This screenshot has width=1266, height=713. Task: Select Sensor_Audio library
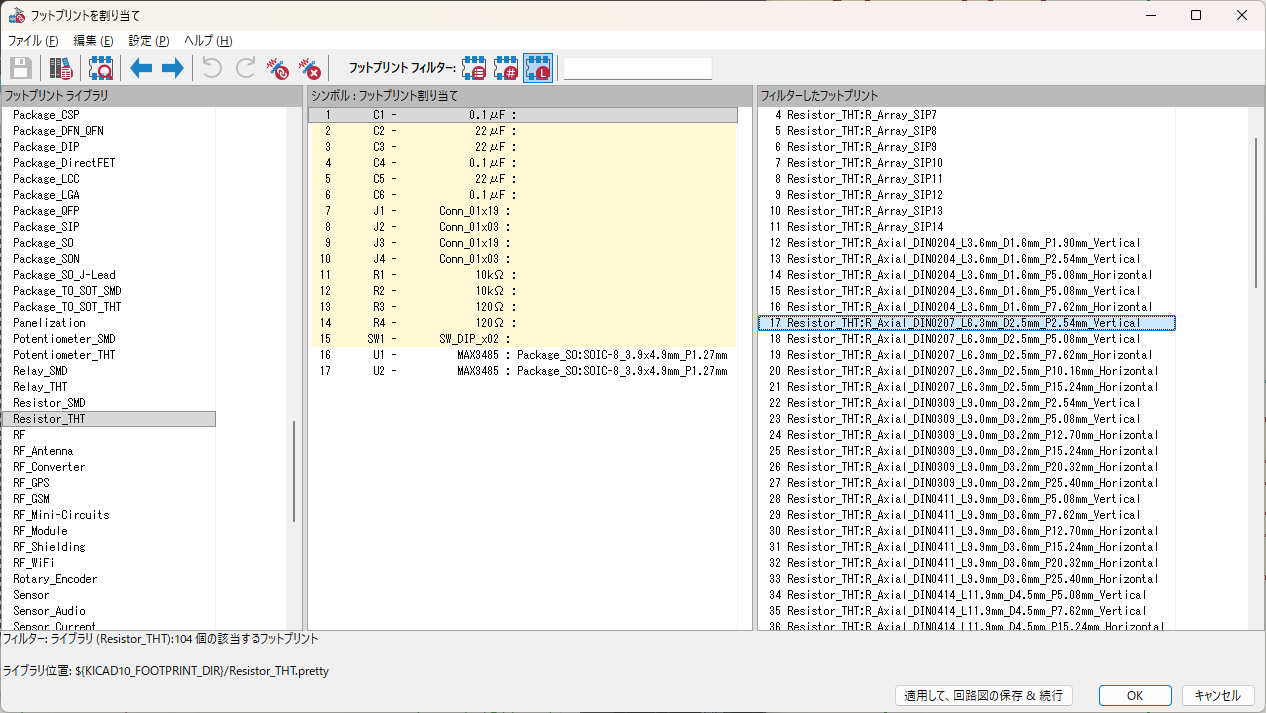coord(108,611)
